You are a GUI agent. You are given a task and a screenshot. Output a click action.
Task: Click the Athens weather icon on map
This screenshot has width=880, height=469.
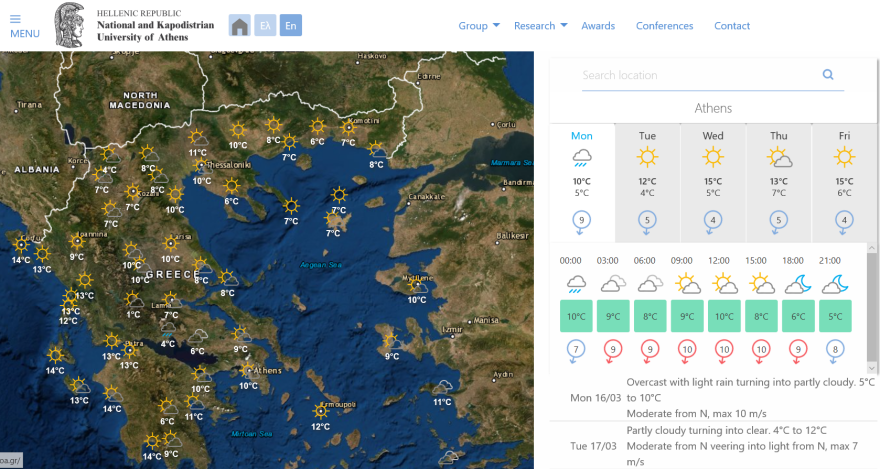(248, 369)
